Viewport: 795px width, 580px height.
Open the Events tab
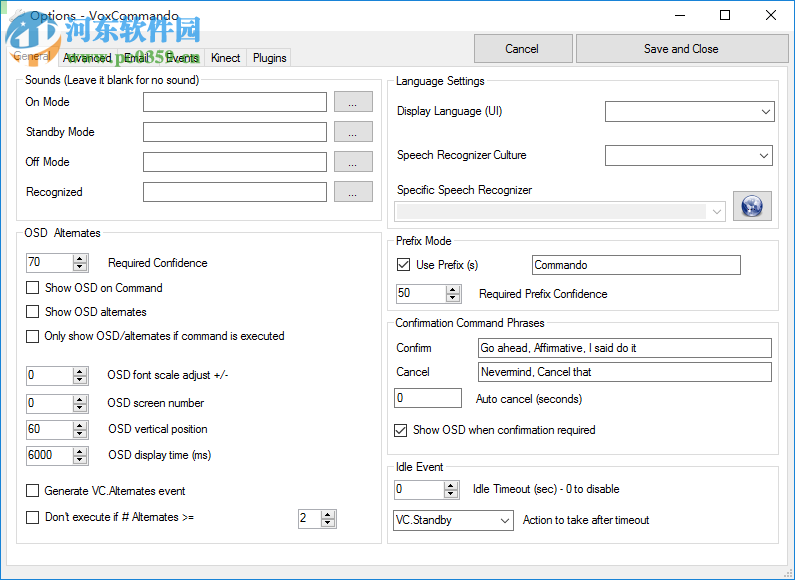click(x=182, y=58)
